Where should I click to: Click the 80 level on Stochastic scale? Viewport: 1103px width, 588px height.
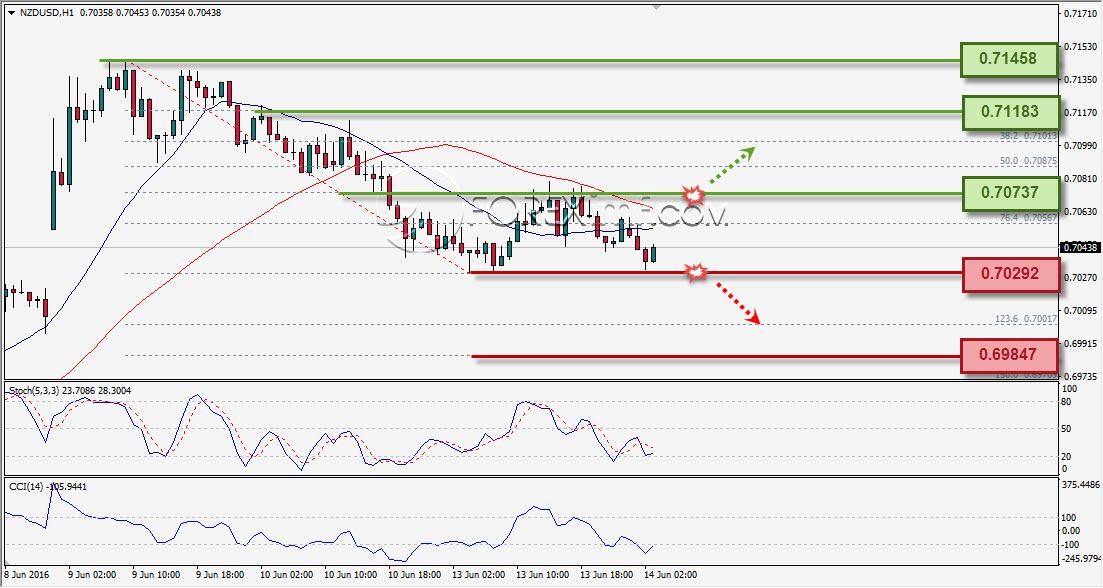click(1066, 402)
